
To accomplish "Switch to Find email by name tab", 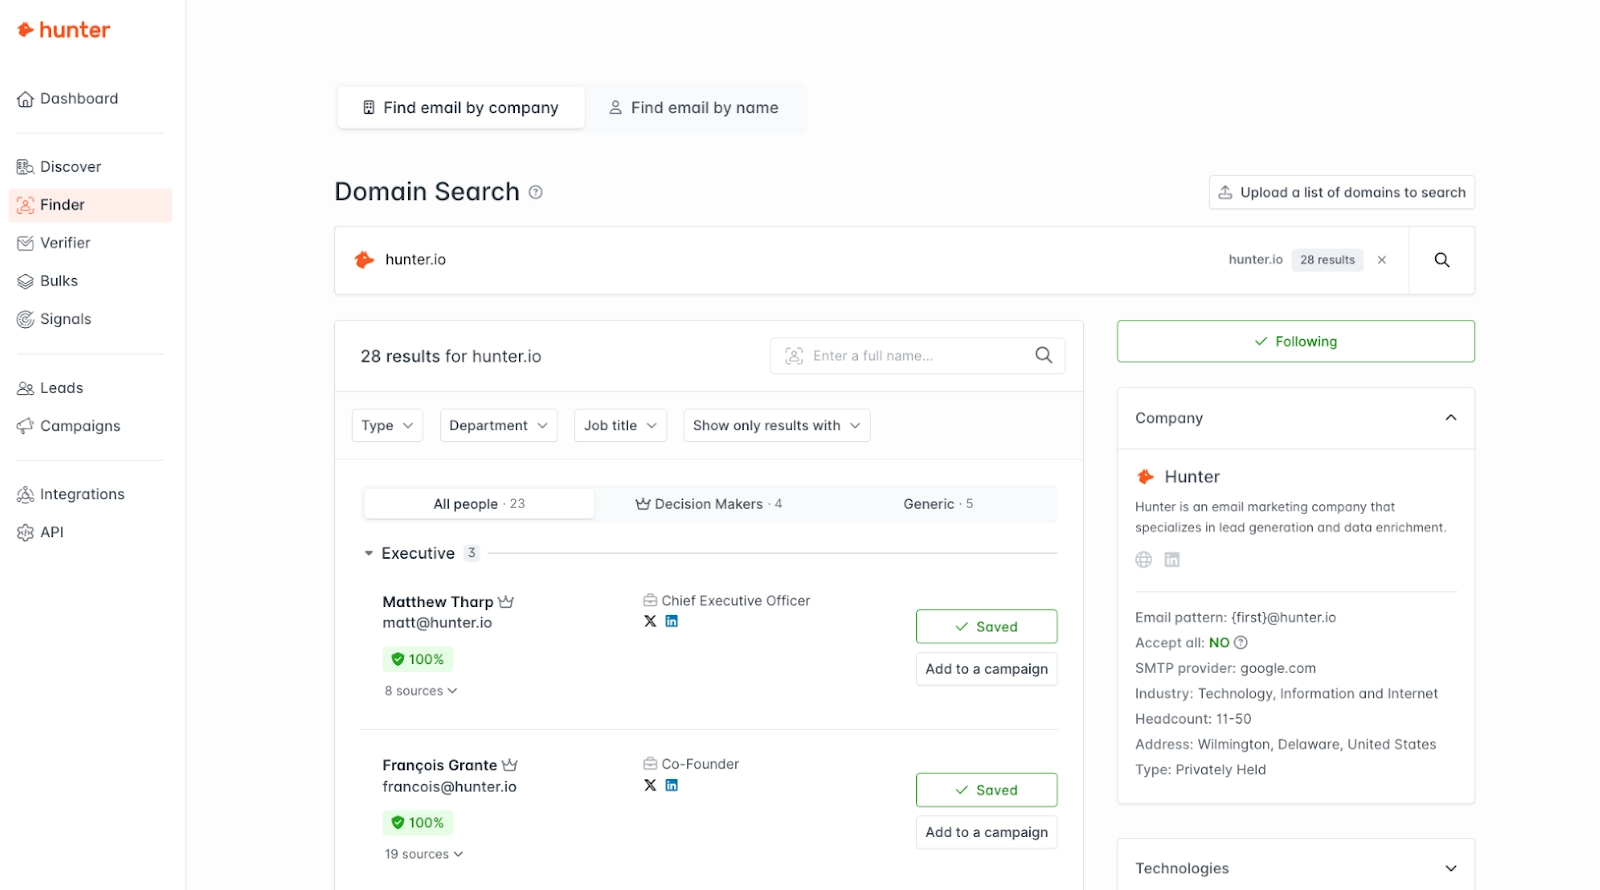I will [x=695, y=108].
